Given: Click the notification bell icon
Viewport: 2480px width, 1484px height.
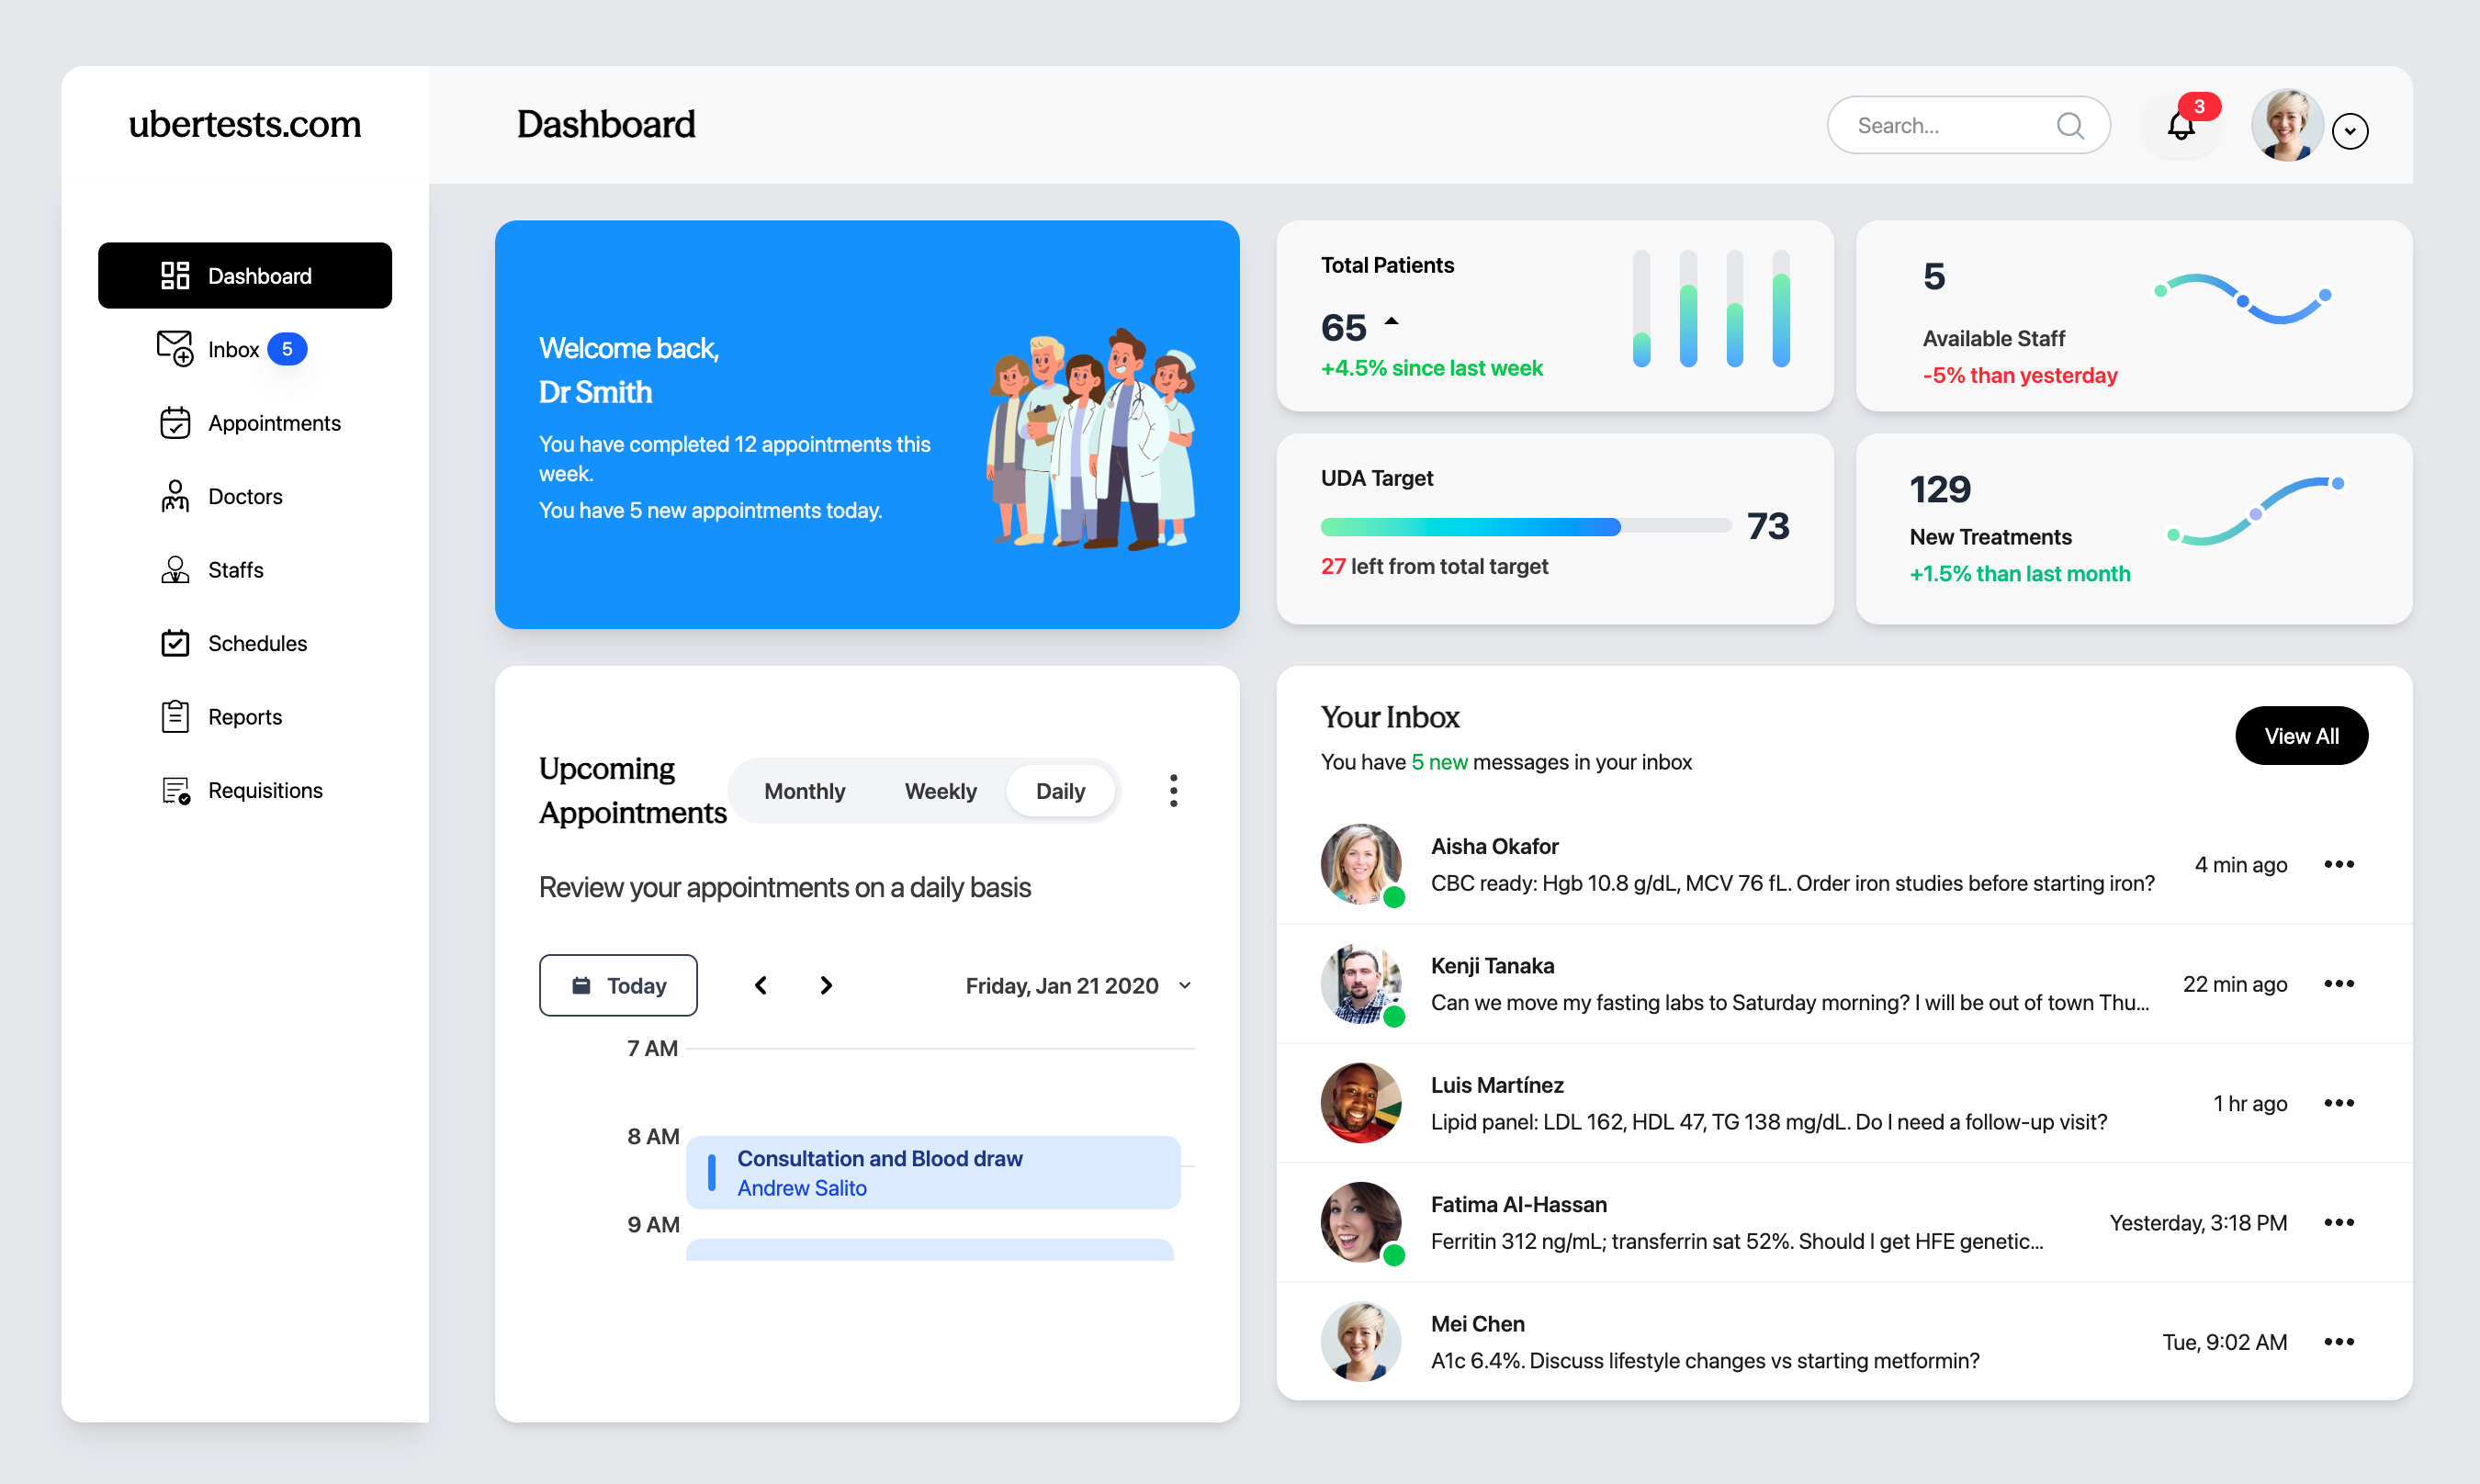Looking at the screenshot, I should click(x=2180, y=126).
